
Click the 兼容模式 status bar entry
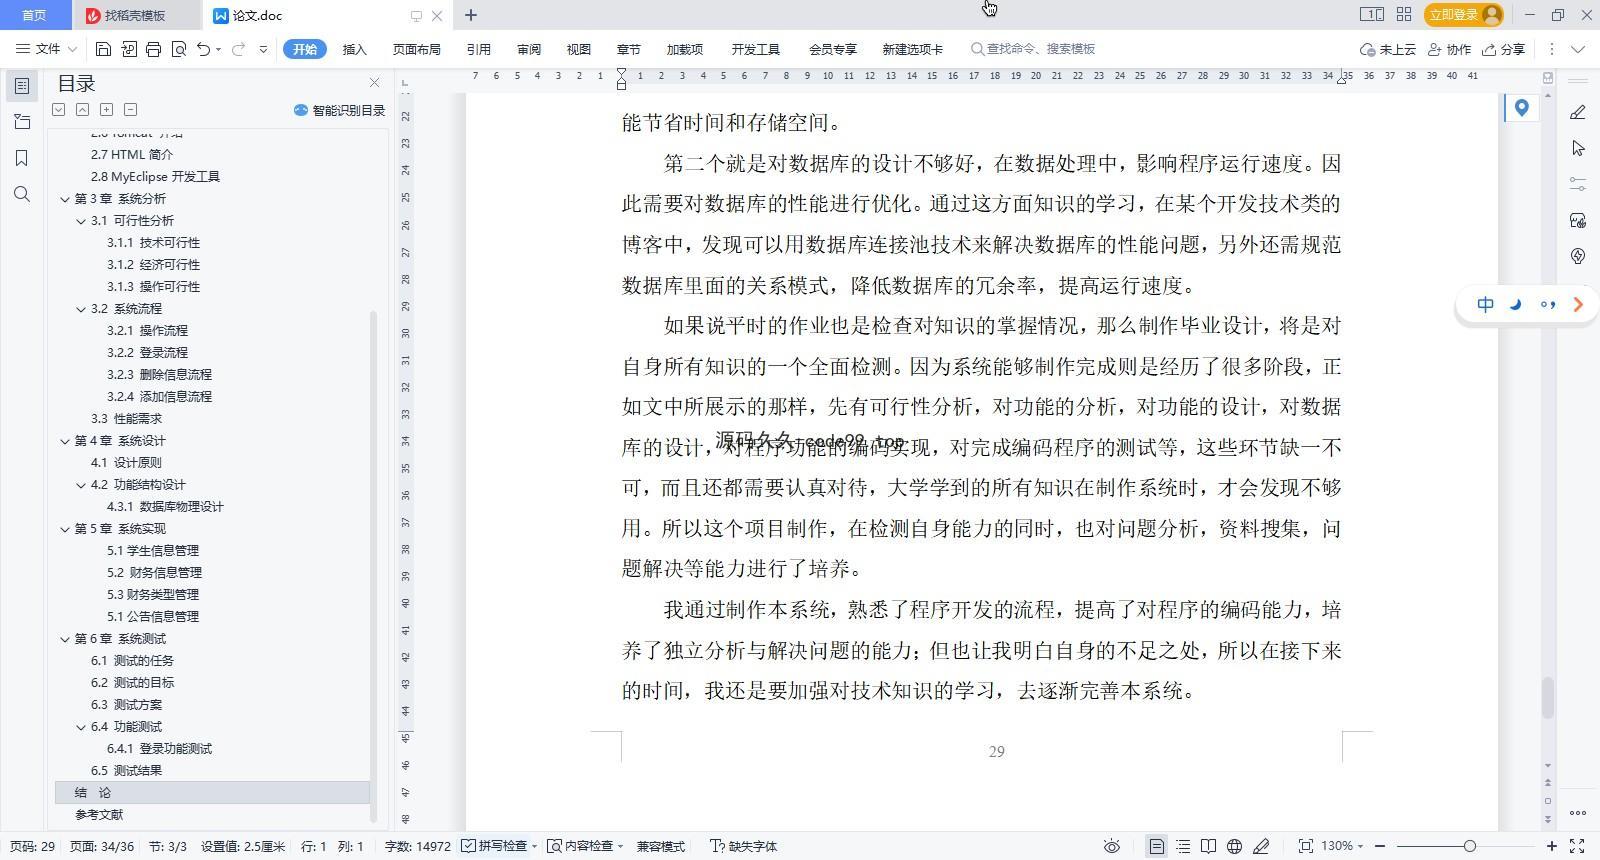tap(660, 846)
